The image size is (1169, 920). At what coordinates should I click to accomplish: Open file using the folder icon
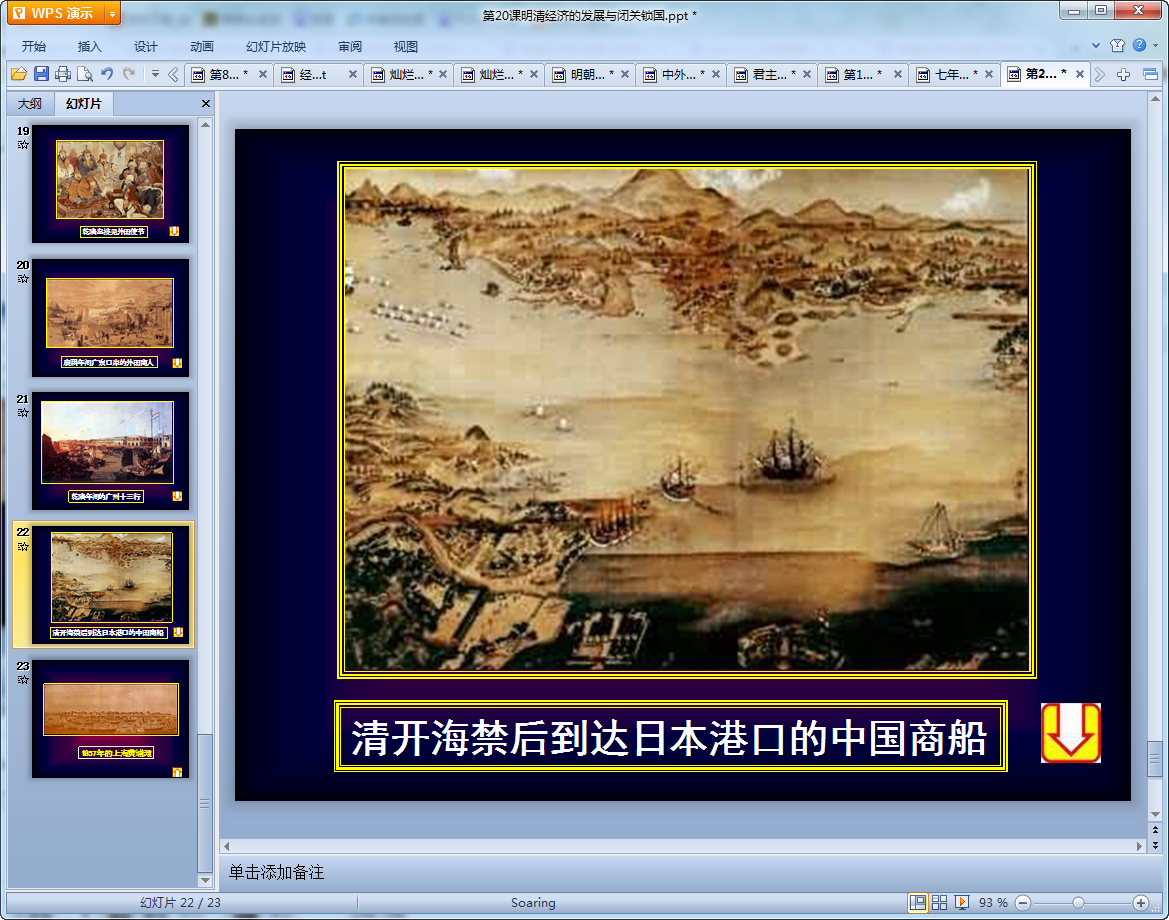19,74
